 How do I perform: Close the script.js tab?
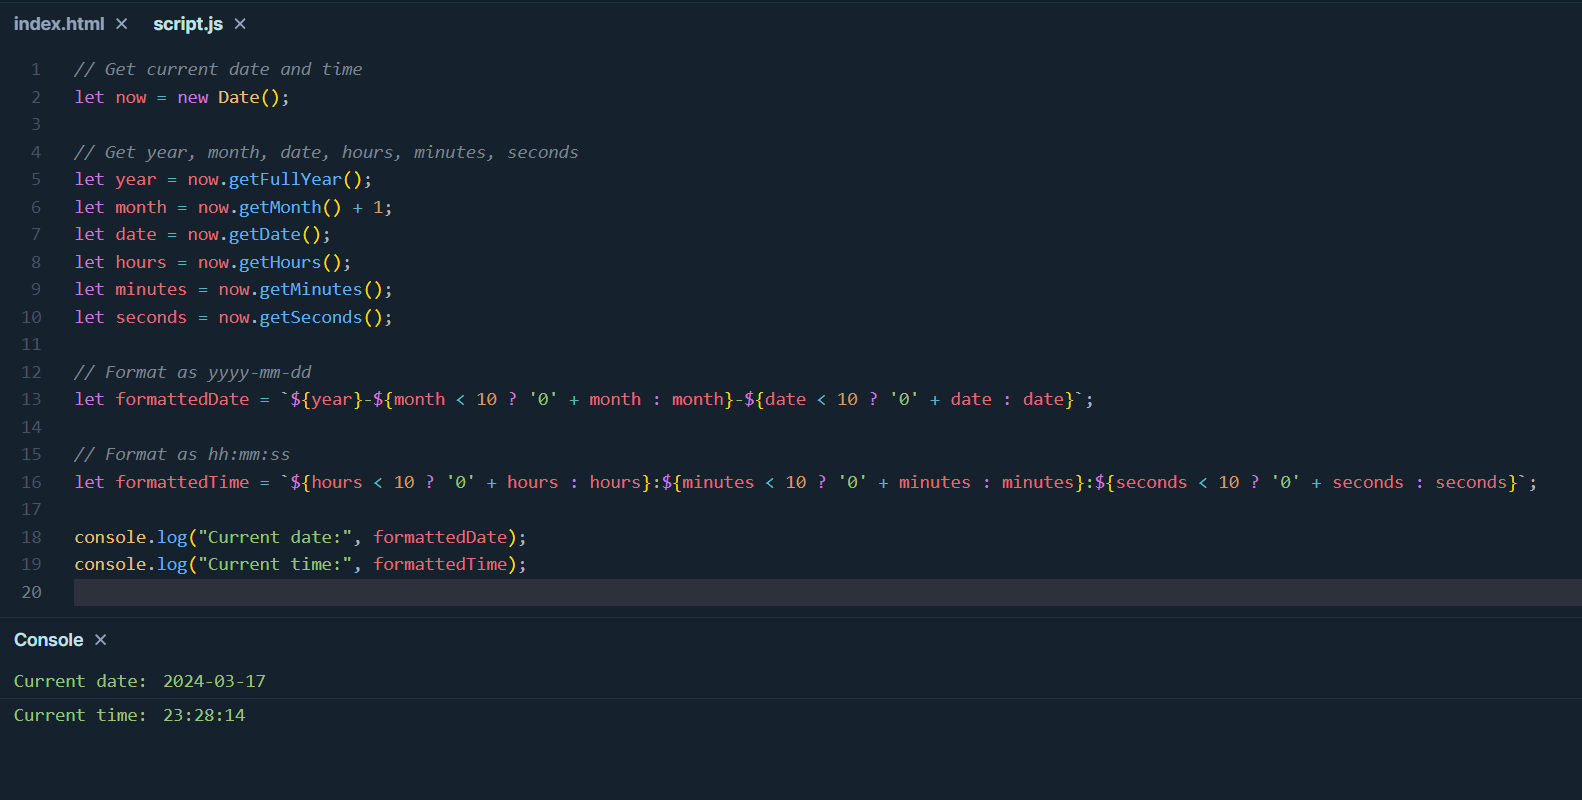coord(240,24)
